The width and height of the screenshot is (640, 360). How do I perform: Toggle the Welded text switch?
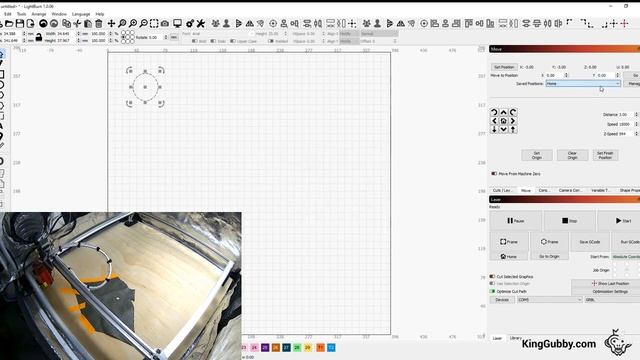click(271, 41)
